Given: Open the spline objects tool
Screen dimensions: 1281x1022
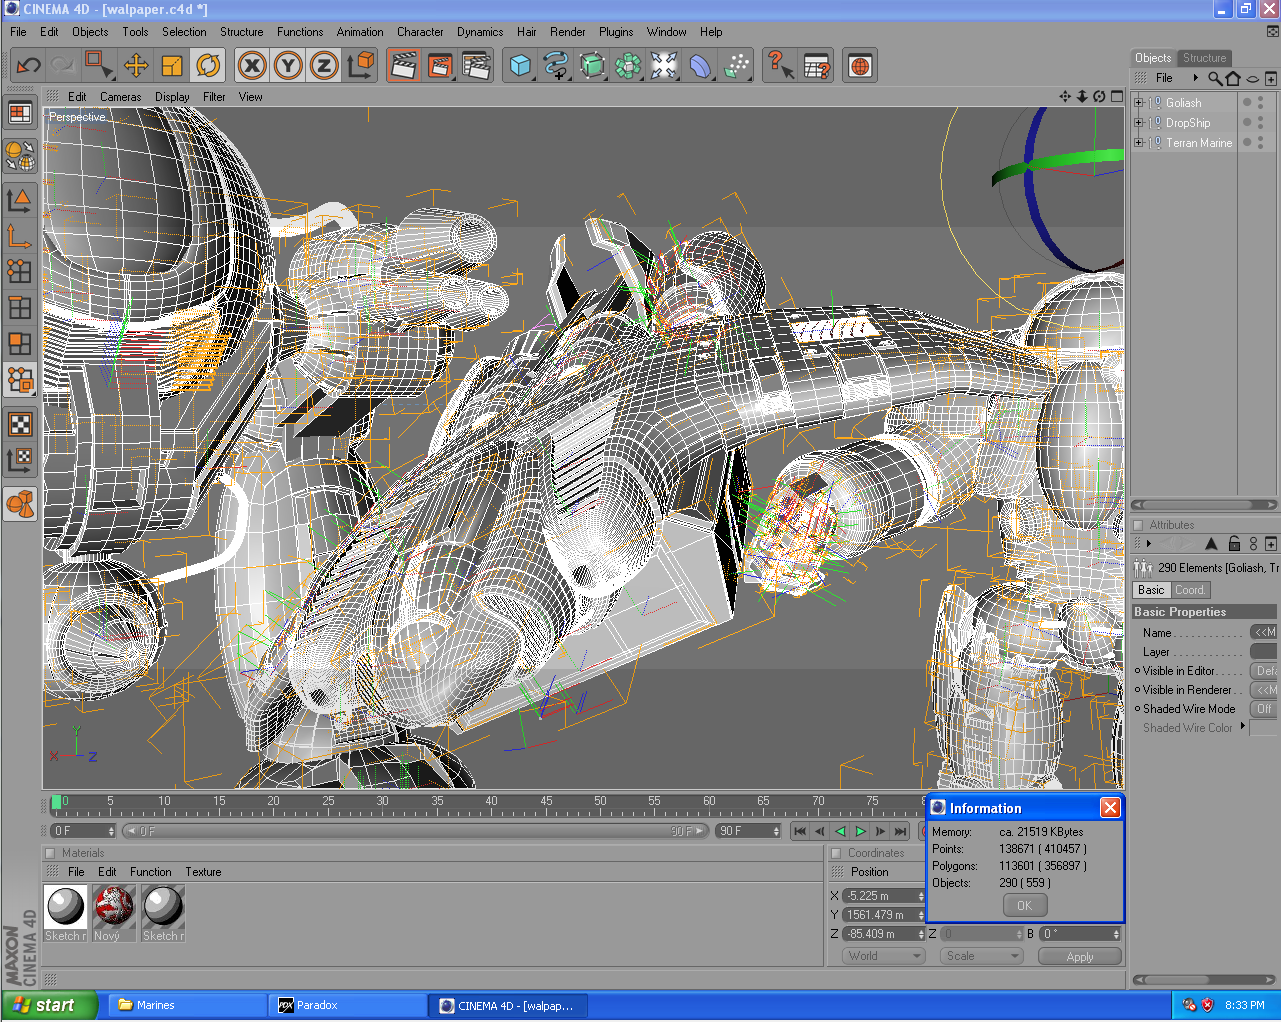Looking at the screenshot, I should point(556,66).
